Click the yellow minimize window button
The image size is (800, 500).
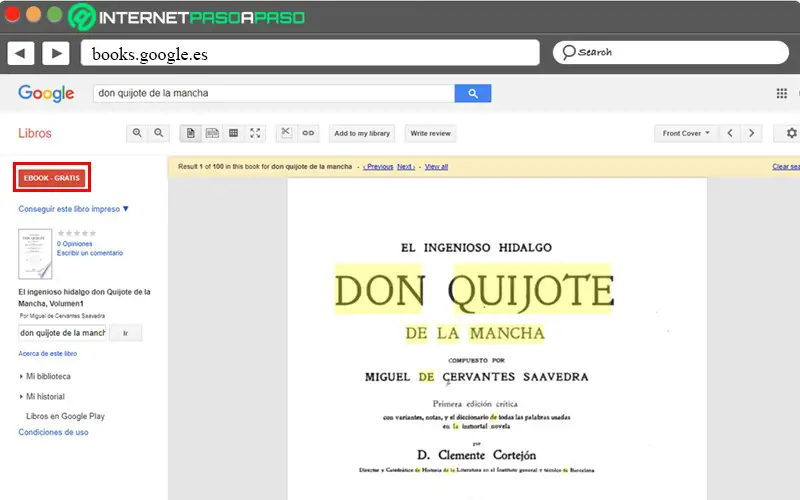(x=34, y=14)
